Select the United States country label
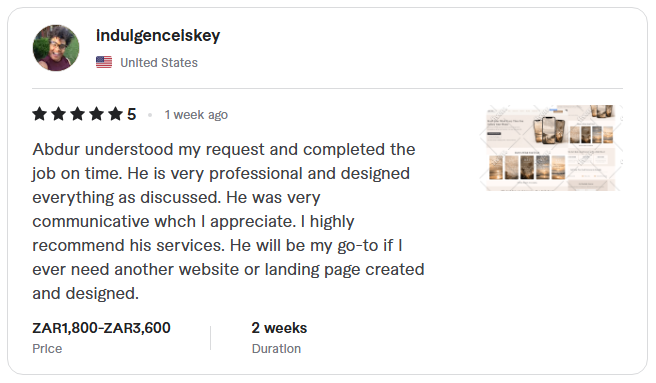The width and height of the screenshot is (656, 383). 159,63
